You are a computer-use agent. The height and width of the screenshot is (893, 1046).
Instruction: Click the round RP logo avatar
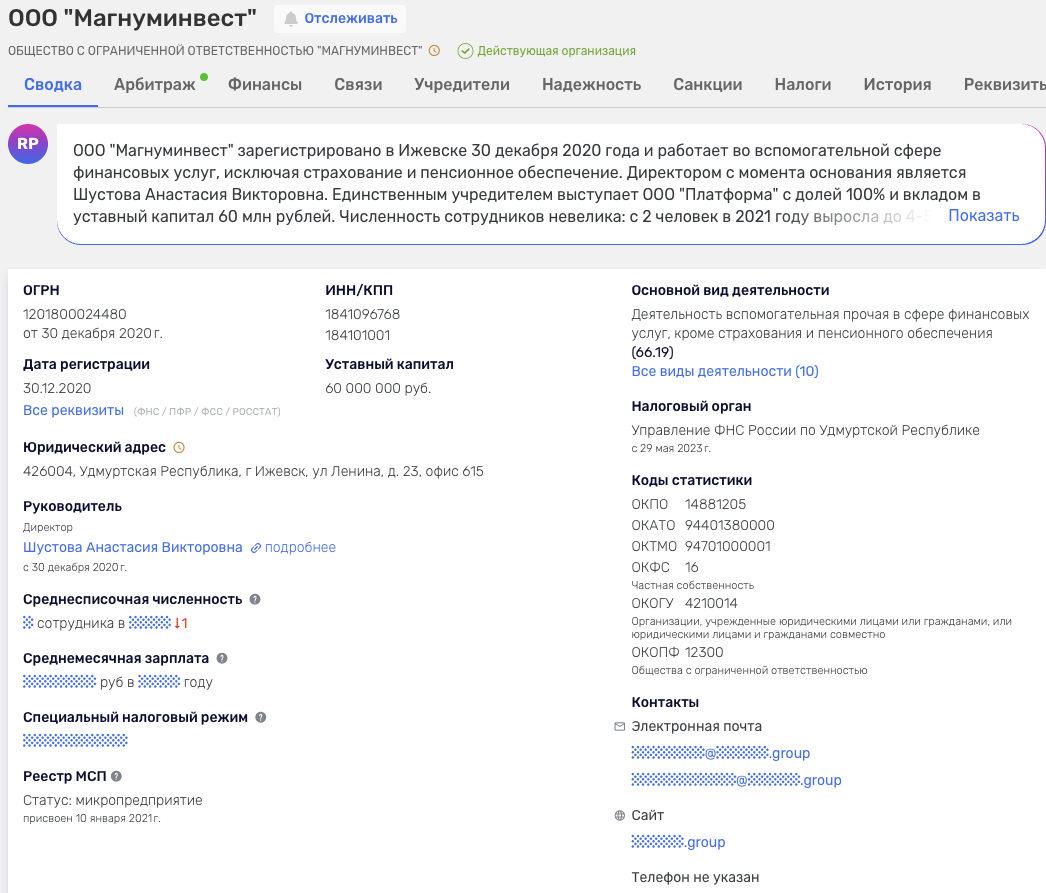click(28, 144)
